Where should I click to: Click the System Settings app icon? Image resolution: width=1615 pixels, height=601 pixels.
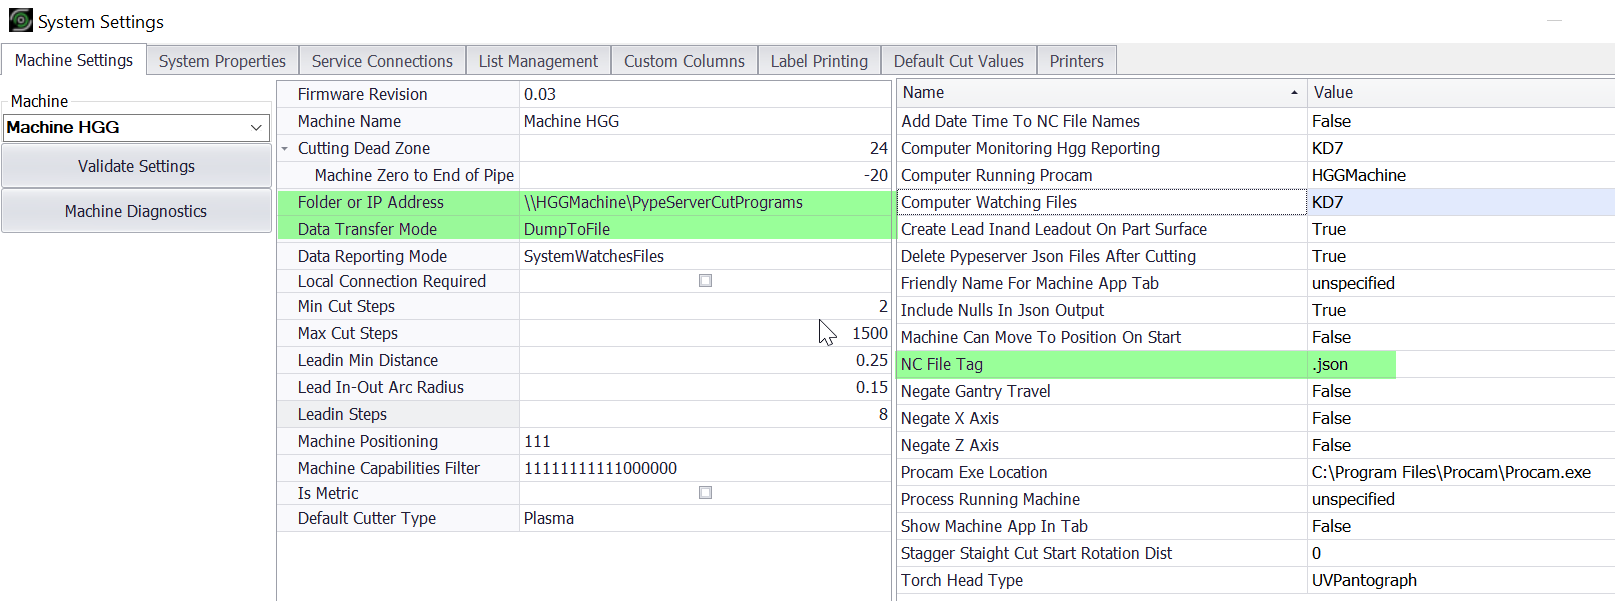(20, 20)
